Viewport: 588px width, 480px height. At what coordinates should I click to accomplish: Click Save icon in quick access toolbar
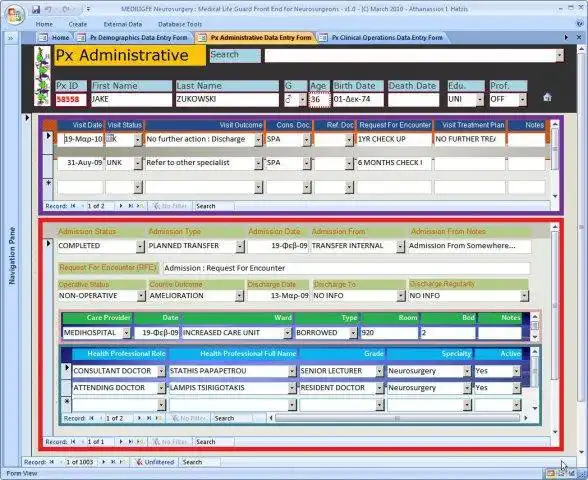pos(36,9)
